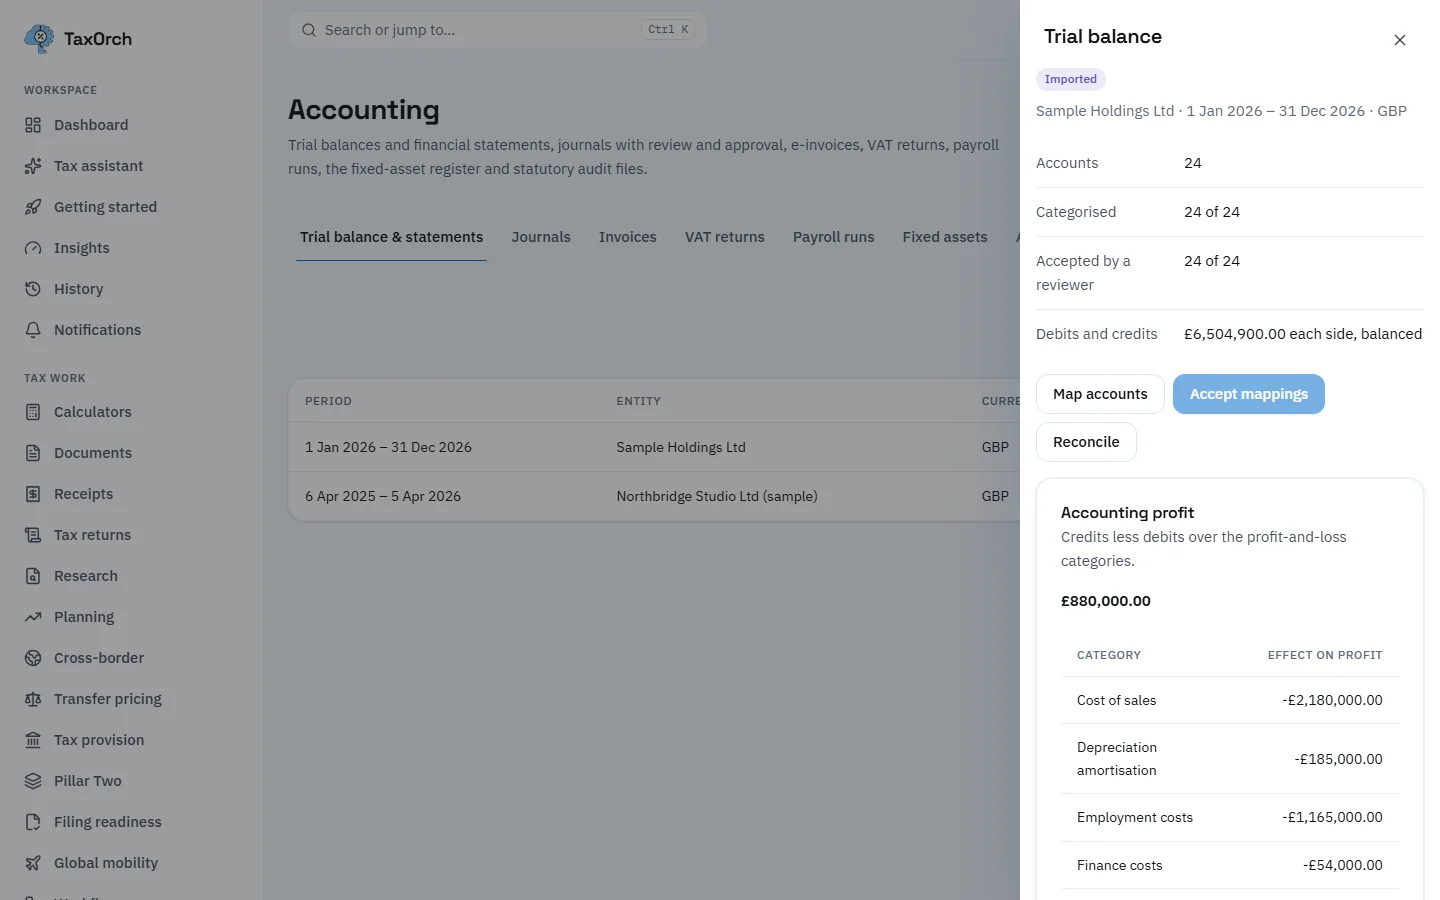Click the Accept mappings button
This screenshot has height=900, width=1440.
click(x=1249, y=394)
